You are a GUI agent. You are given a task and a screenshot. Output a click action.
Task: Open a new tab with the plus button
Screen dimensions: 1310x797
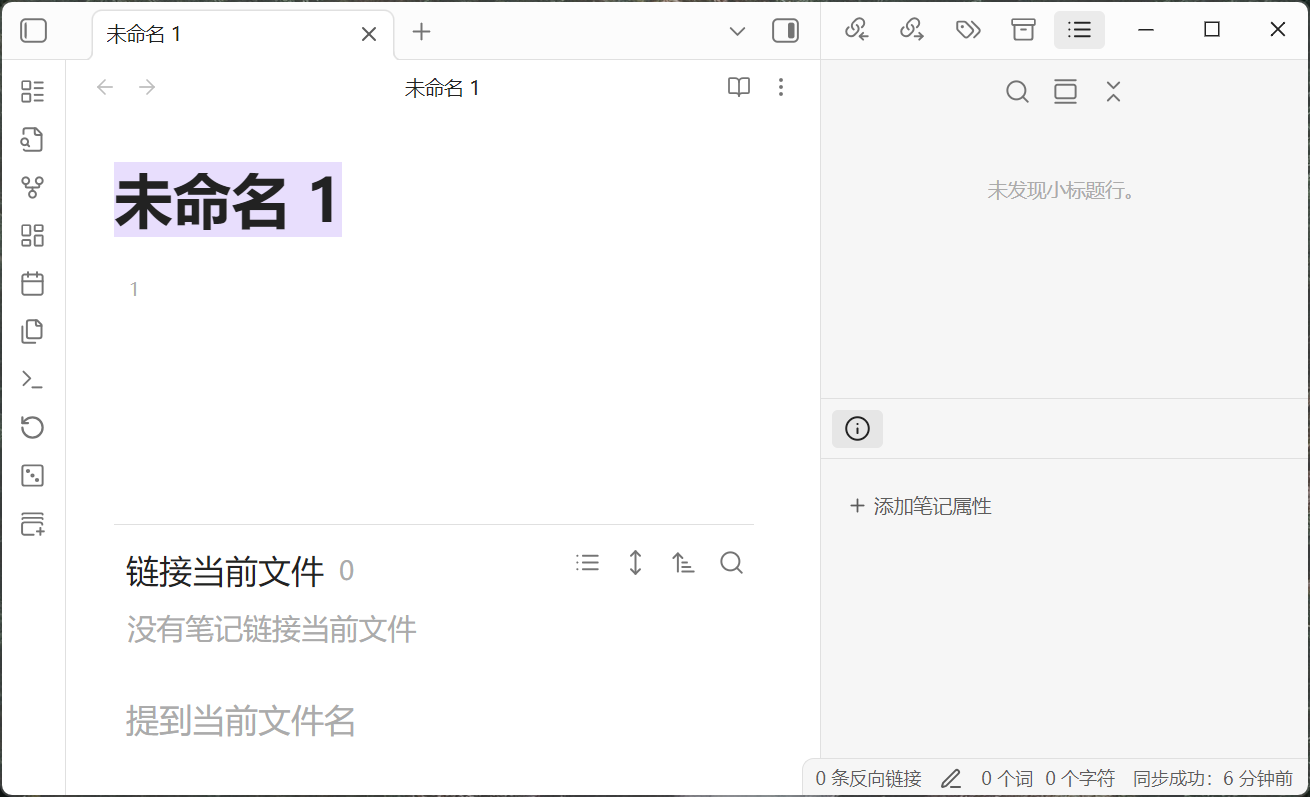click(x=421, y=32)
